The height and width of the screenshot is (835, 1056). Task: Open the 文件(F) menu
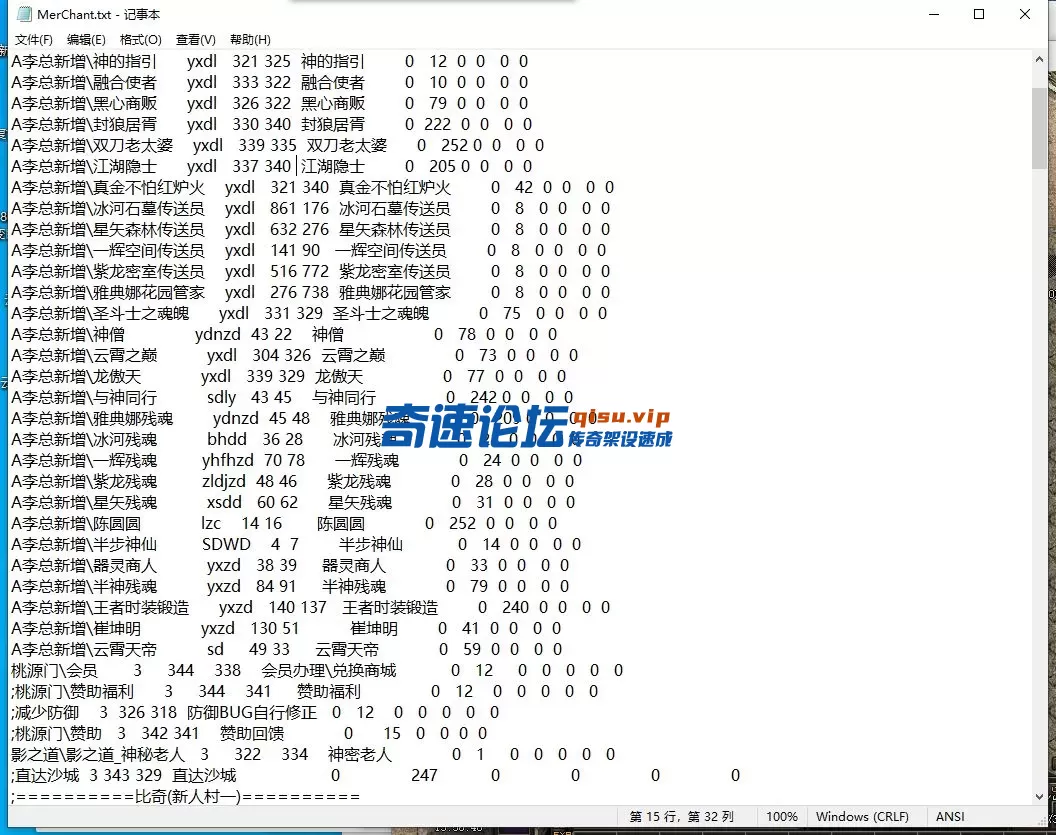(x=34, y=40)
